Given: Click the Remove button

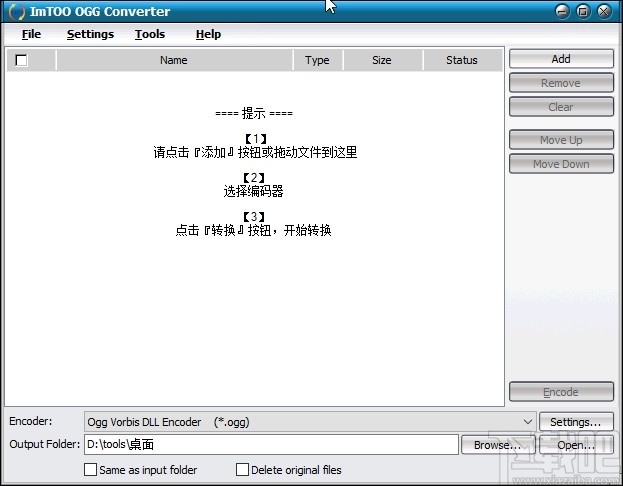Looking at the screenshot, I should pos(561,83).
